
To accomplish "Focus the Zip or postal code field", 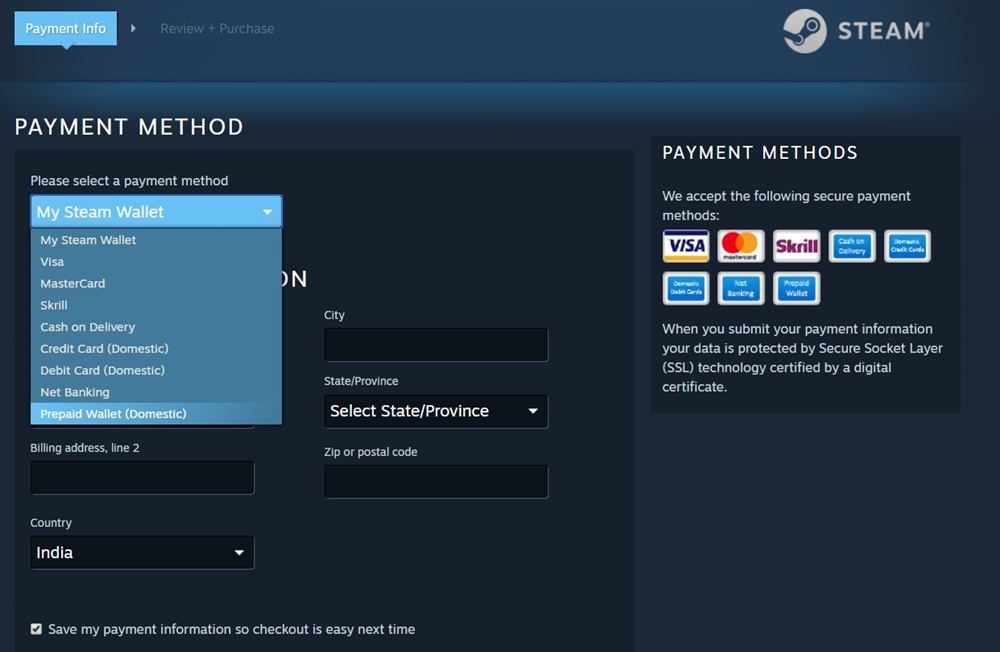I will (x=436, y=482).
